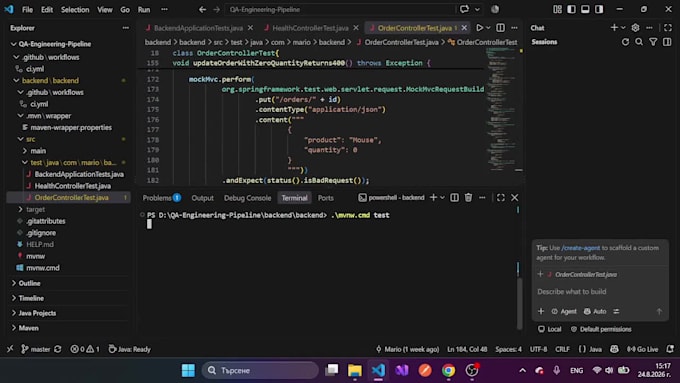Click master branch in status bar
The height and width of the screenshot is (383, 680).
[36, 349]
